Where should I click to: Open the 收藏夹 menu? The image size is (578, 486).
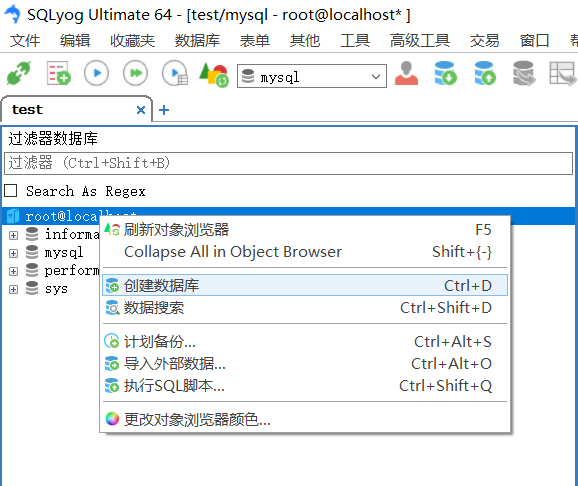pos(132,40)
